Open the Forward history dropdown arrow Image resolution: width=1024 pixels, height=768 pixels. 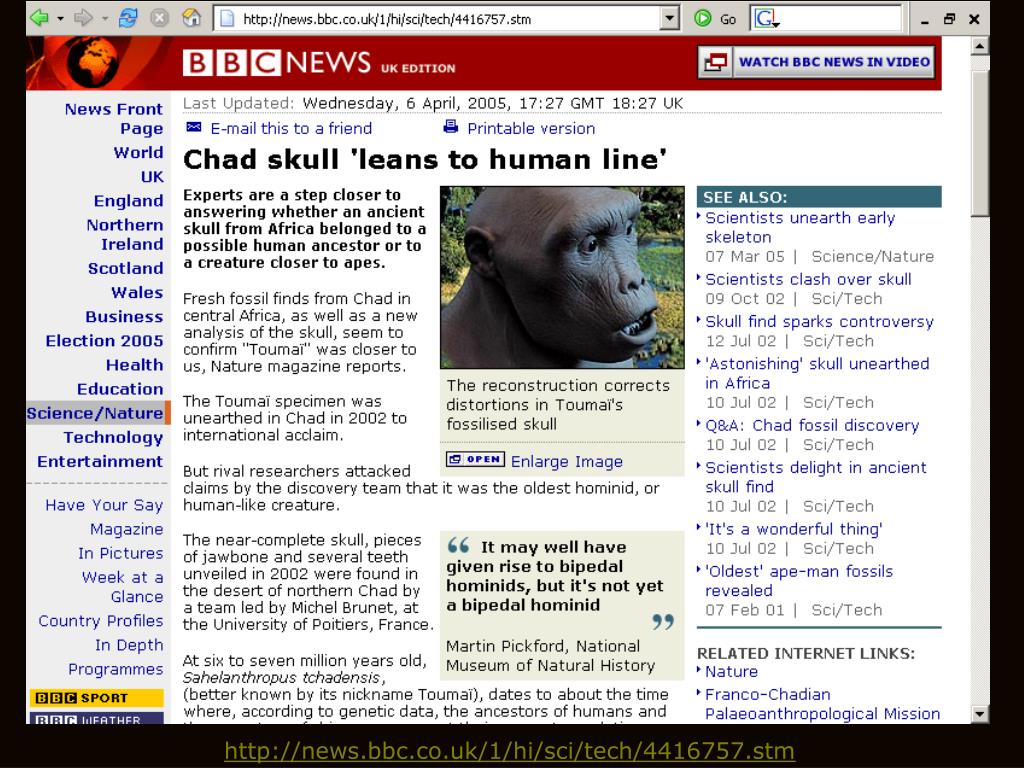(x=105, y=18)
